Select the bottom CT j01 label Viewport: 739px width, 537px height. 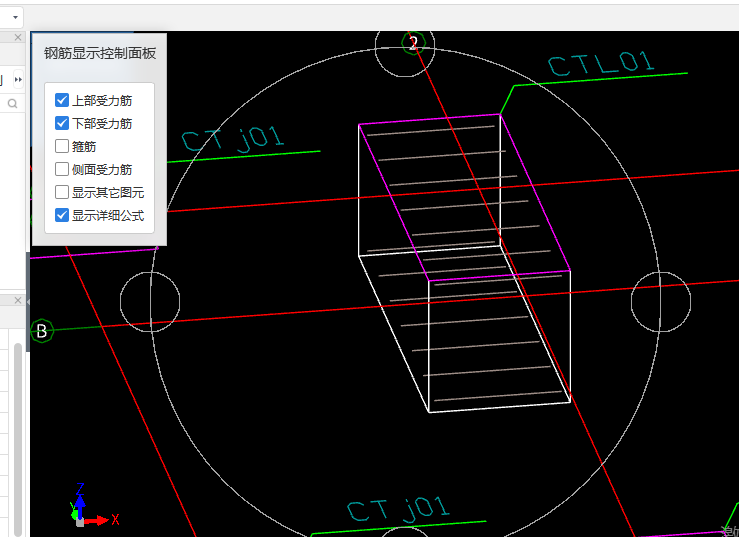[398, 509]
